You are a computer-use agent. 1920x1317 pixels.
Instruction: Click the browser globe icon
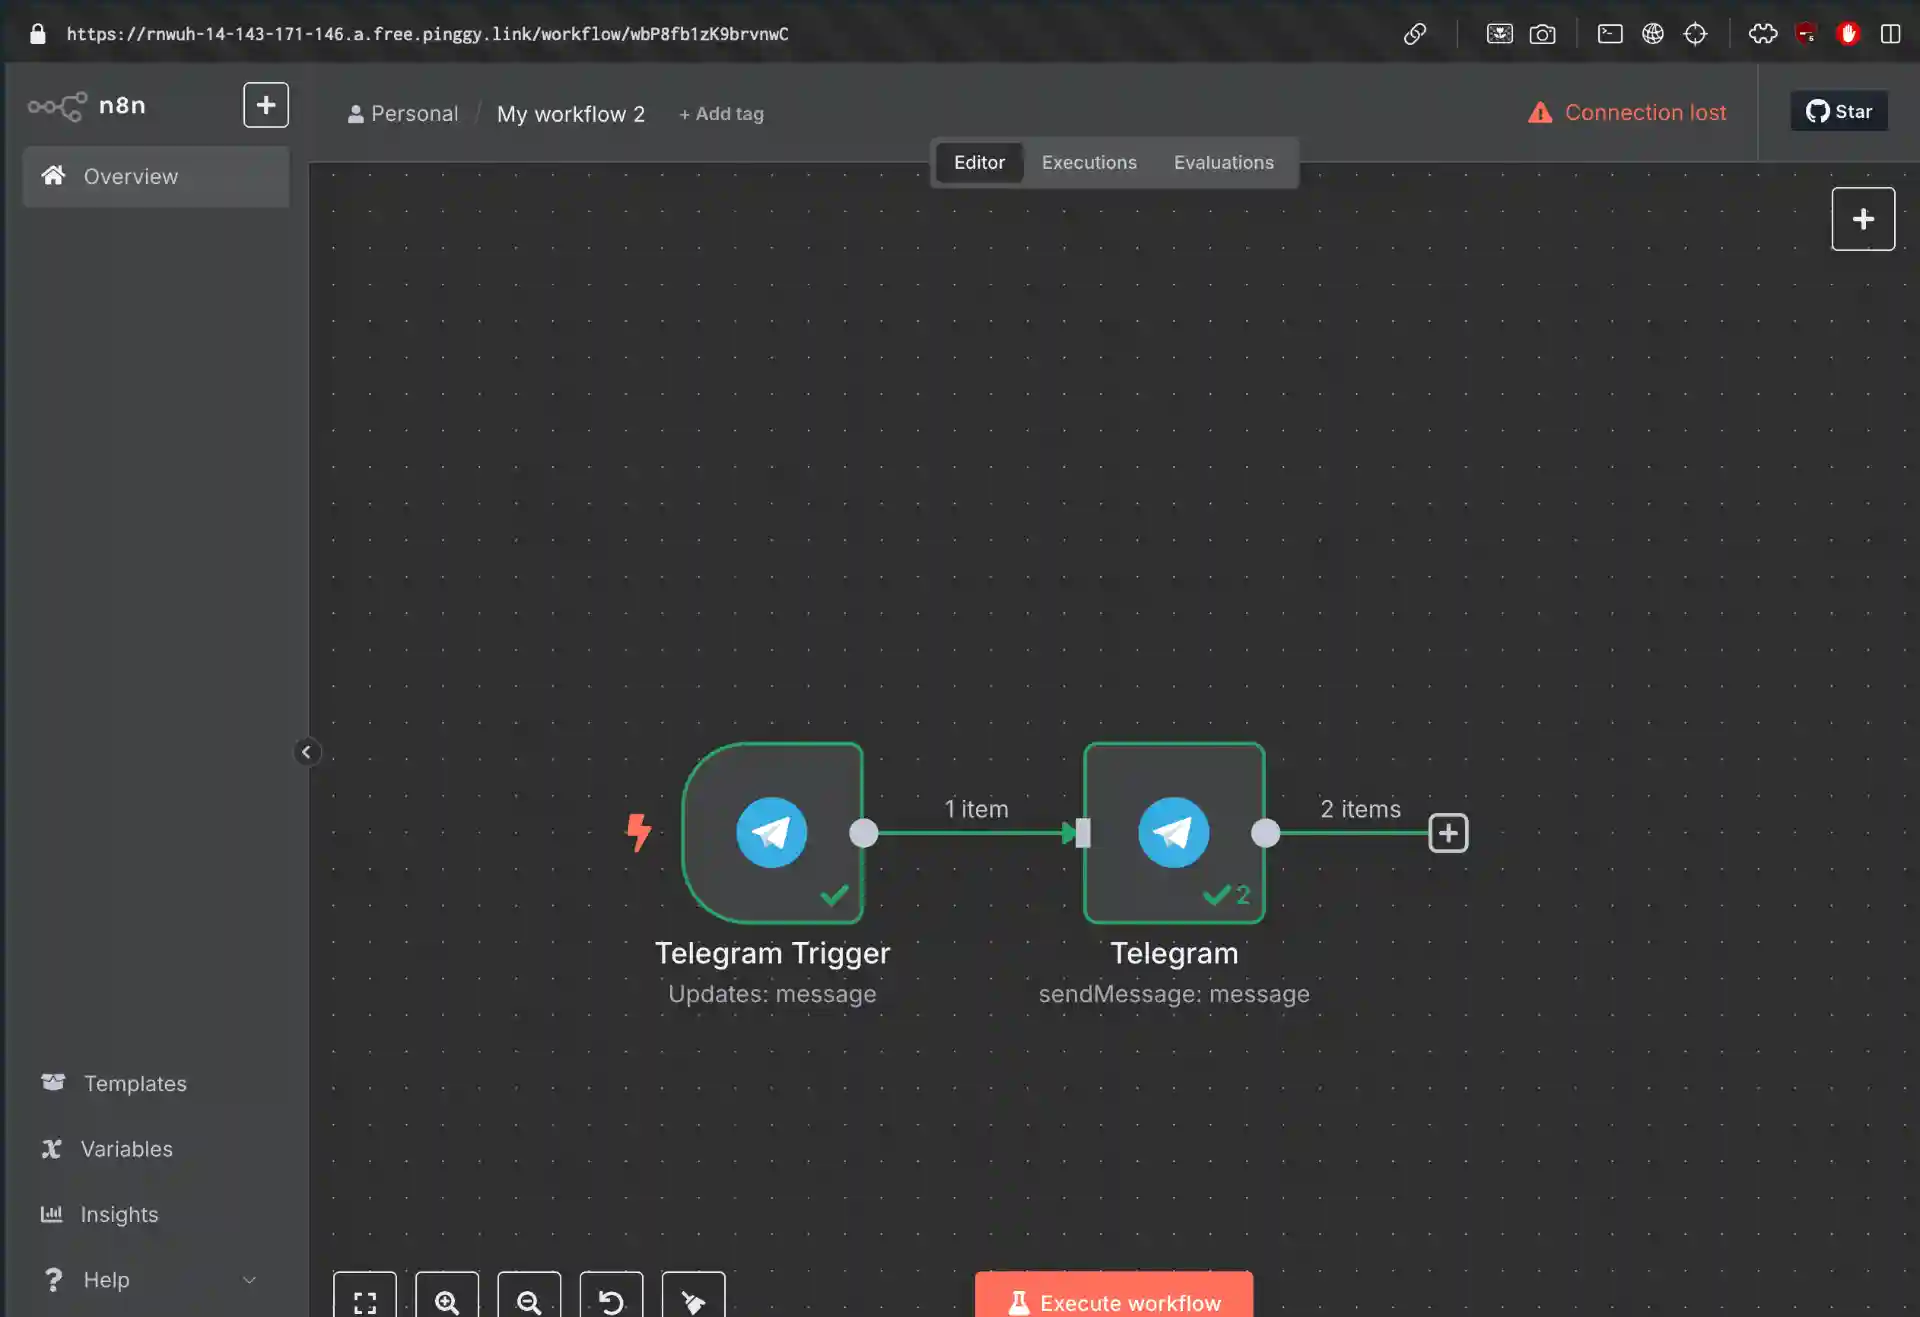point(1653,34)
